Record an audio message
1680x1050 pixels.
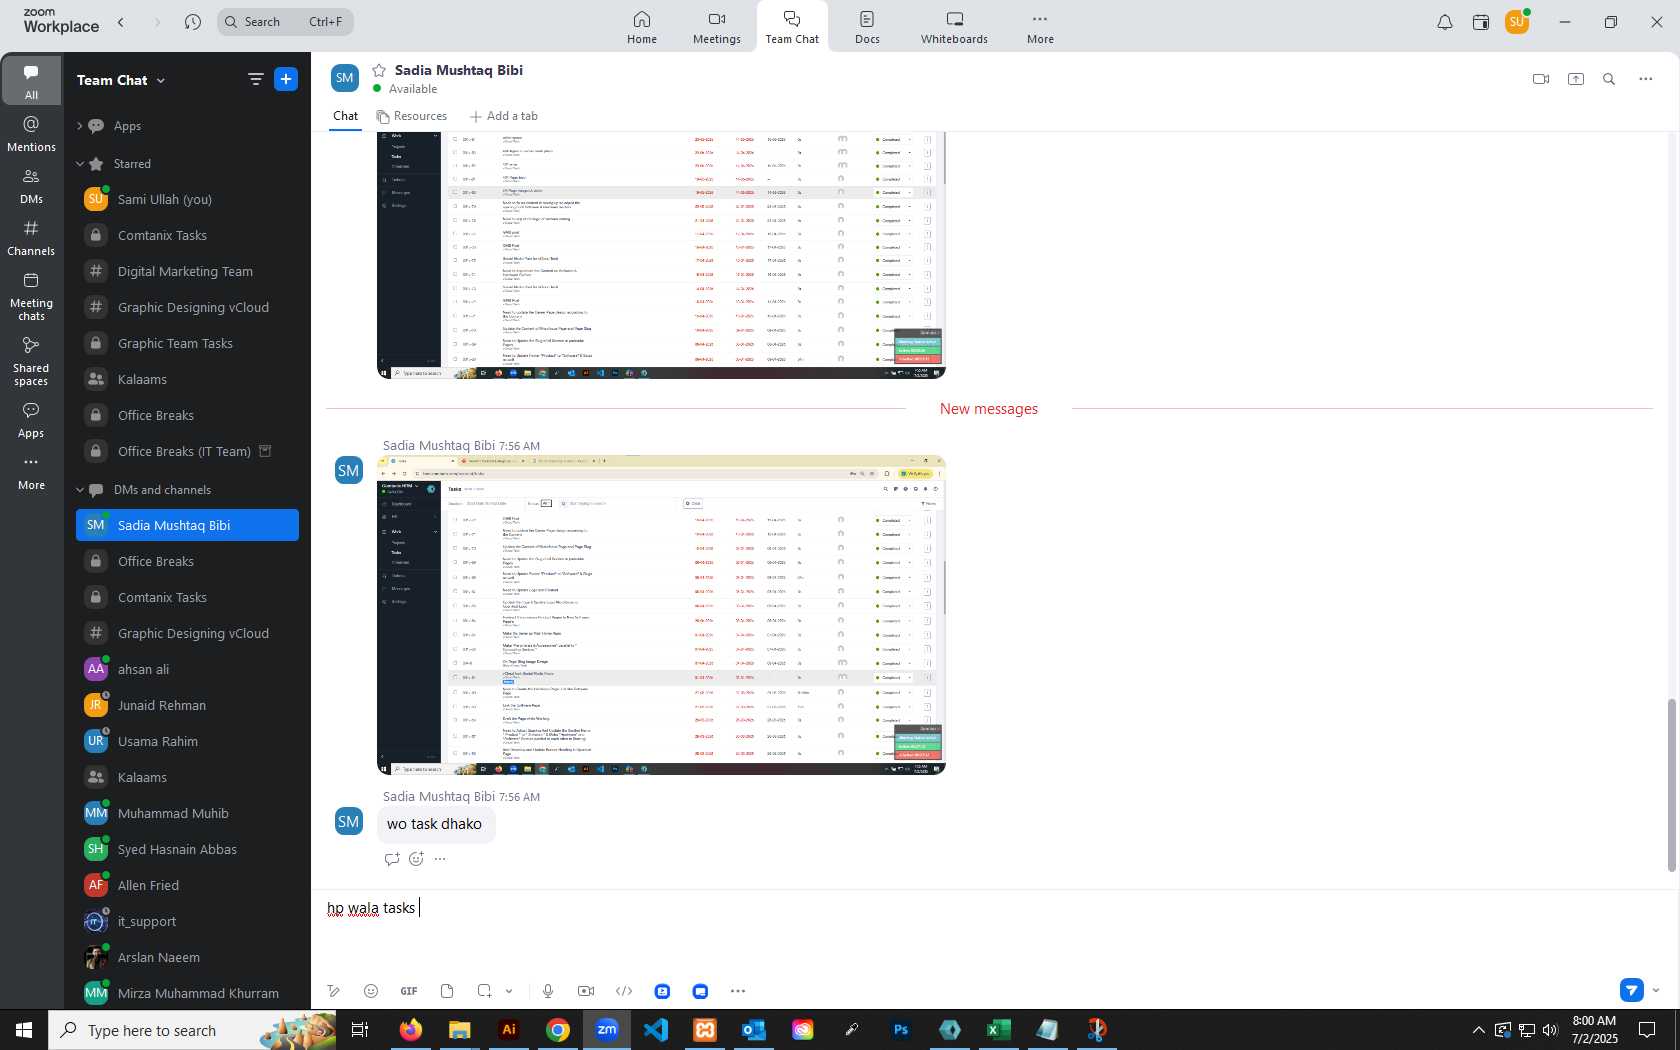coord(548,991)
